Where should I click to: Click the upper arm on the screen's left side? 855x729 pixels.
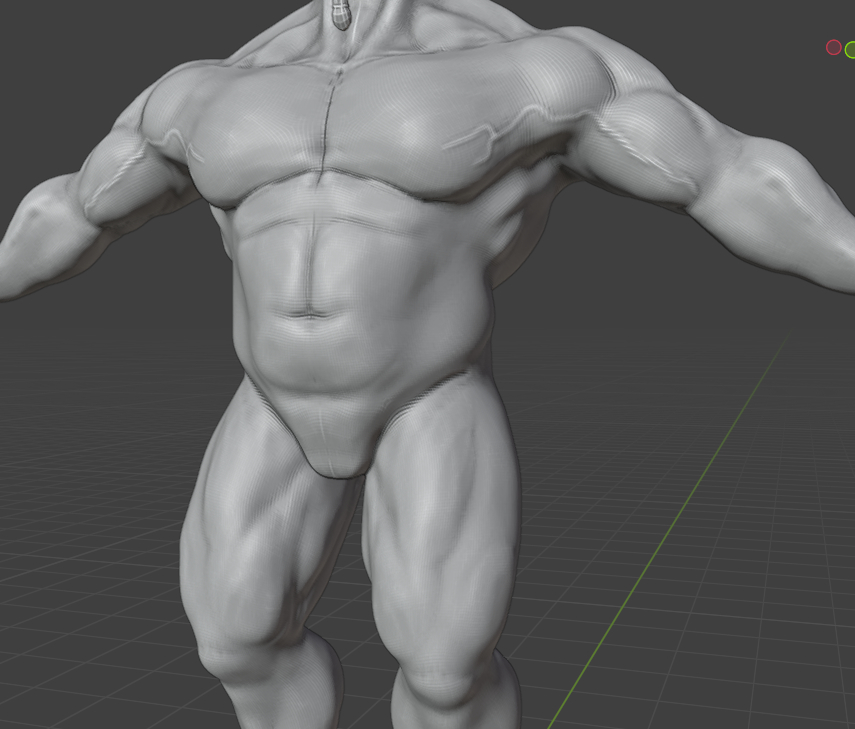[125, 170]
